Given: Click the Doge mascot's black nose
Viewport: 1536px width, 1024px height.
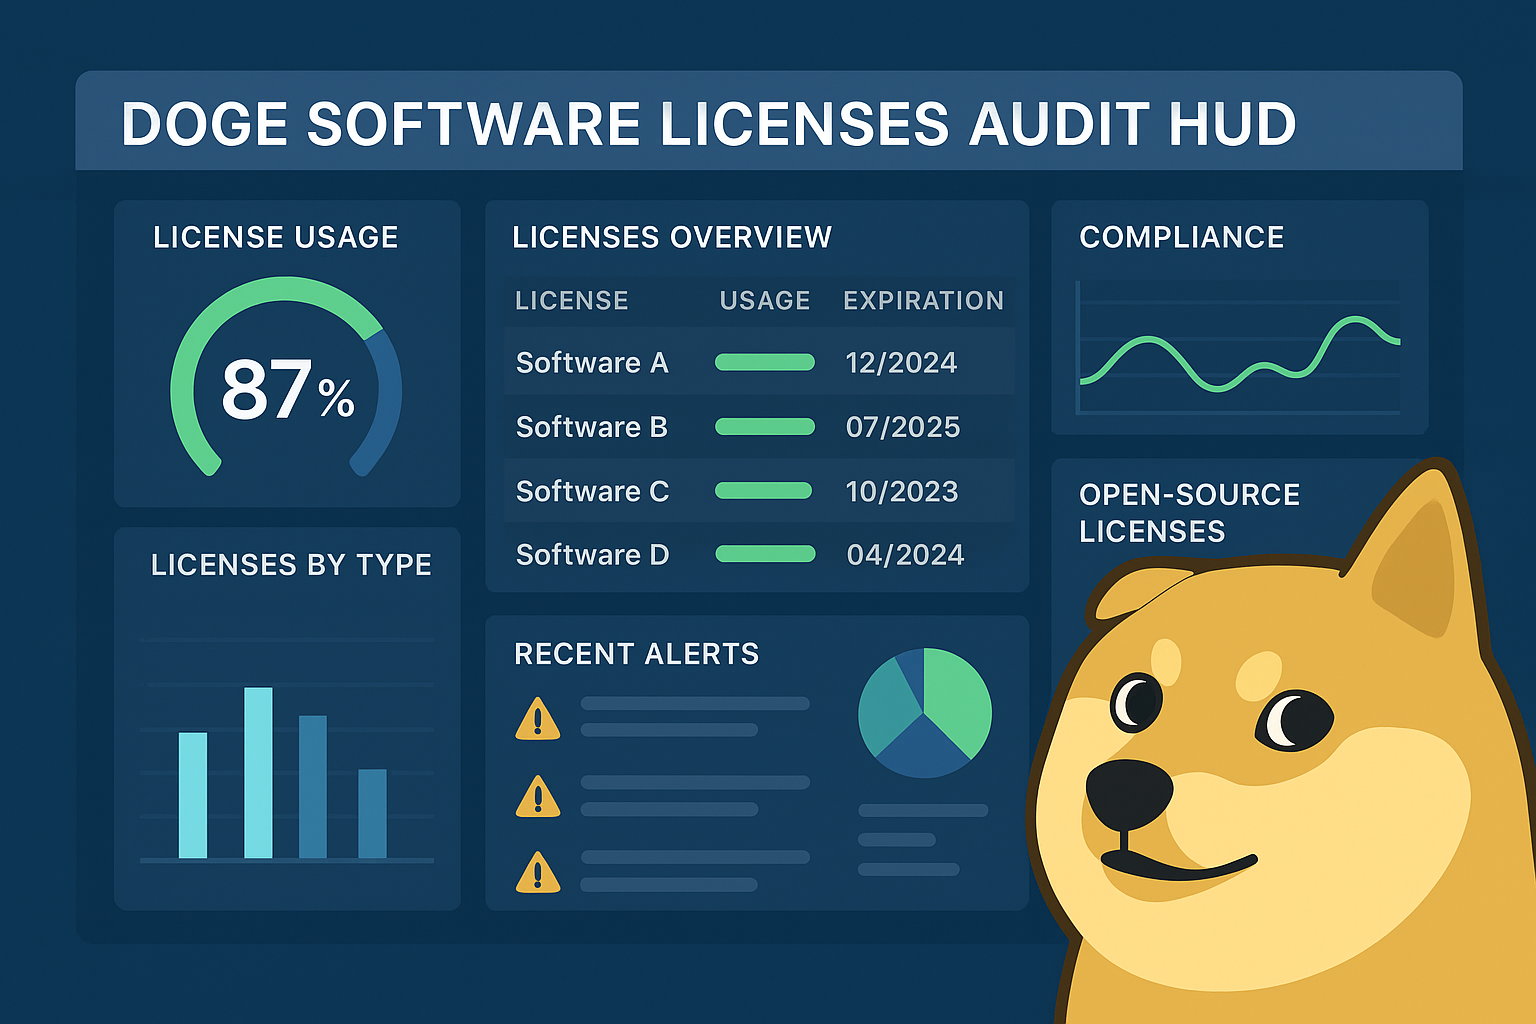Looking at the screenshot, I should pyautogui.click(x=1128, y=794).
